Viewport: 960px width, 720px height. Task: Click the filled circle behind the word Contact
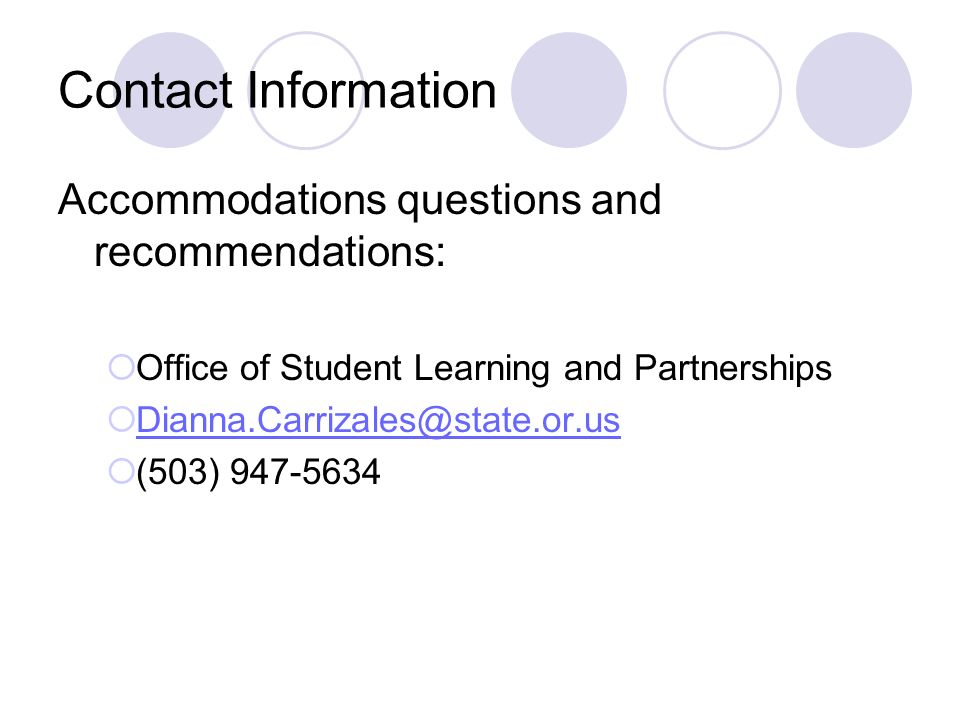coord(171,90)
